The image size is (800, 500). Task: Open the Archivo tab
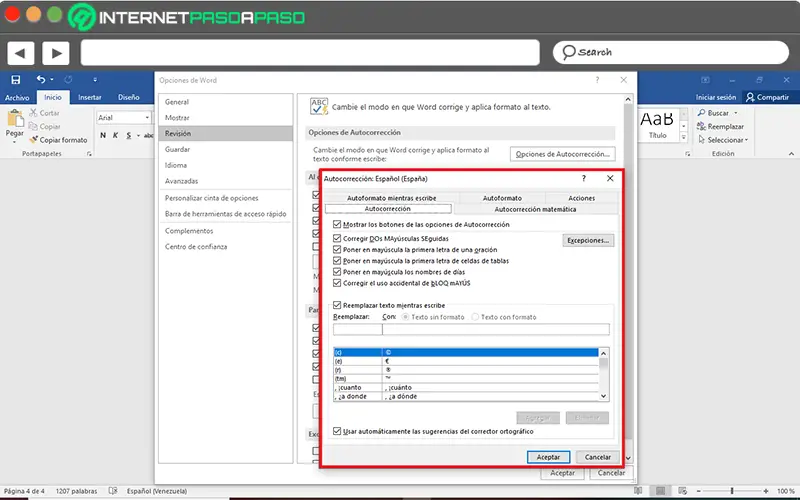pyautogui.click(x=17, y=97)
